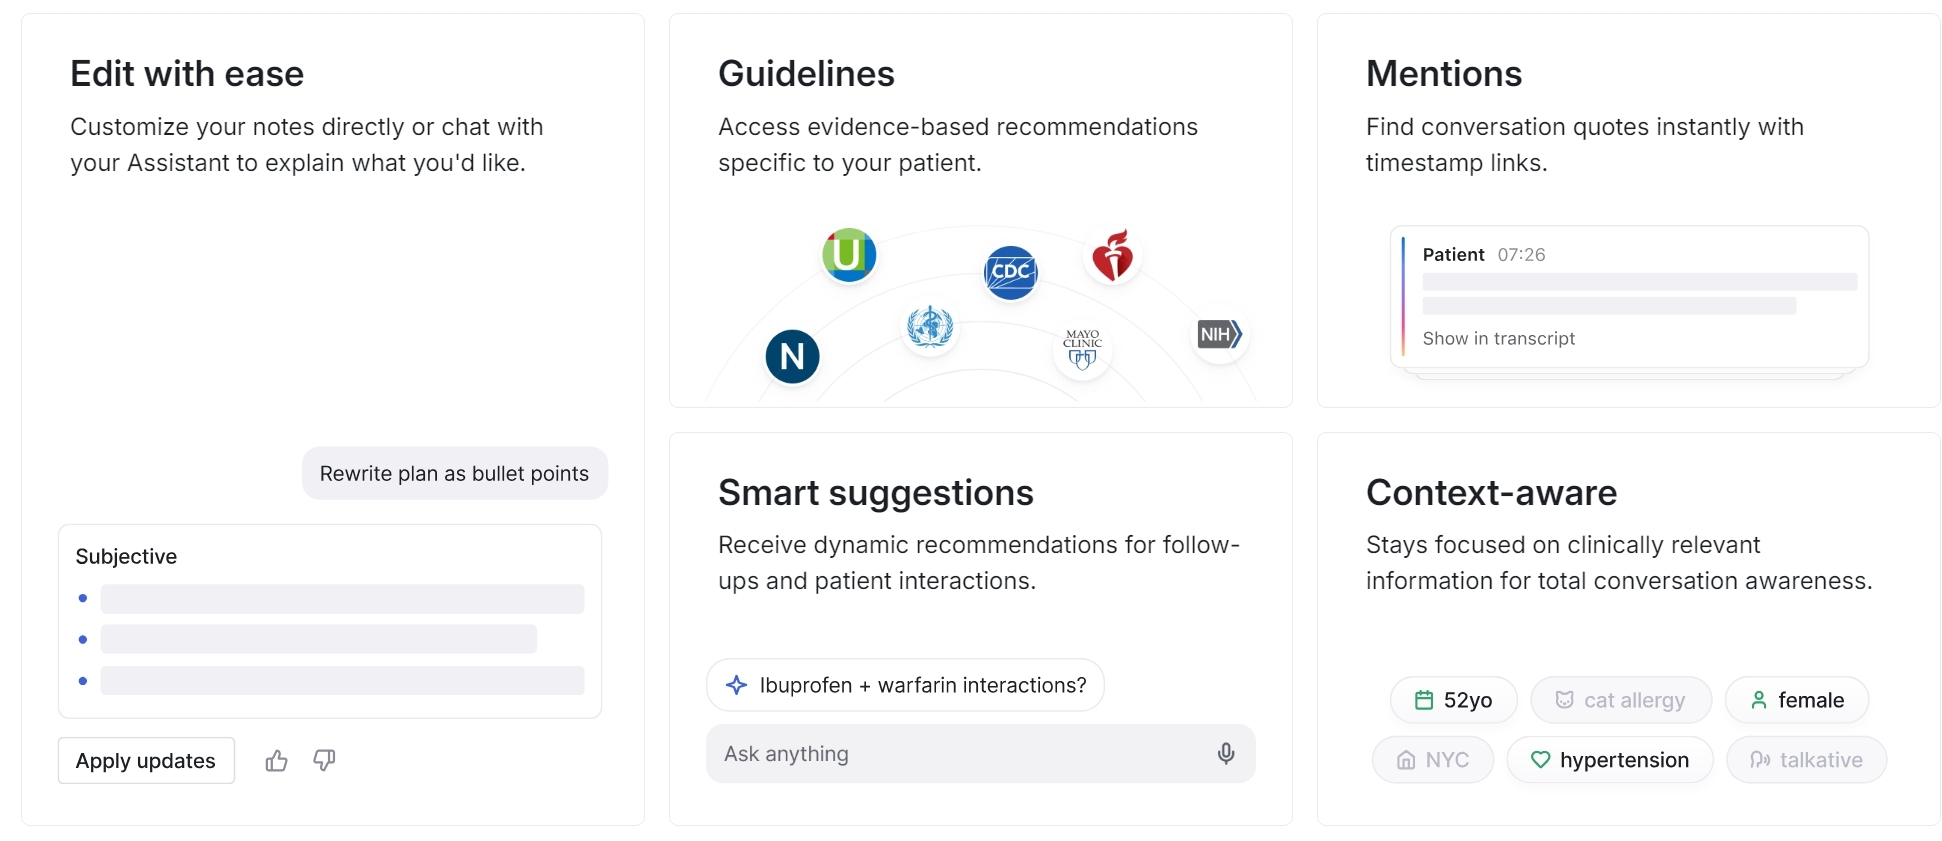Enable the talkative context chip
The image size is (1942, 841).
click(x=1806, y=760)
